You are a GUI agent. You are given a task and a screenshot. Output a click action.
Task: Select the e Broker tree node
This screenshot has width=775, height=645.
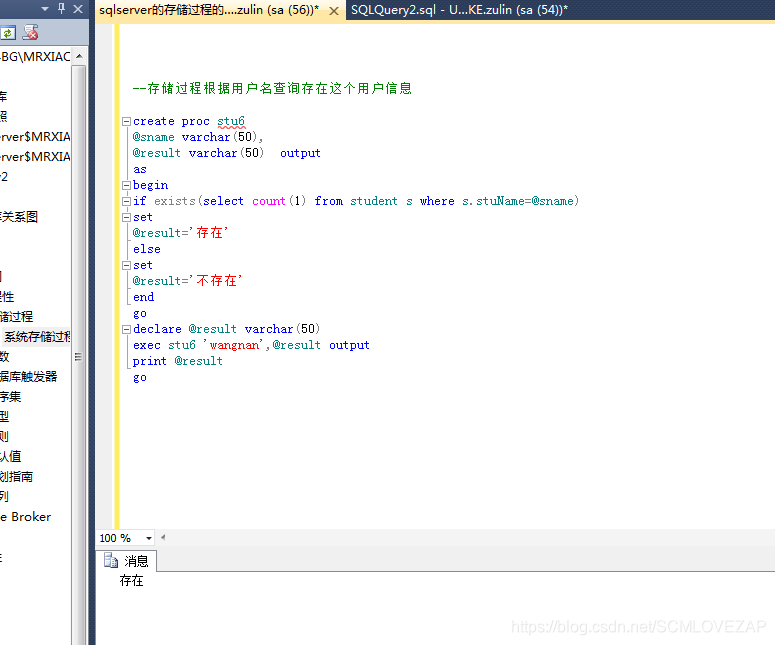(x=25, y=516)
